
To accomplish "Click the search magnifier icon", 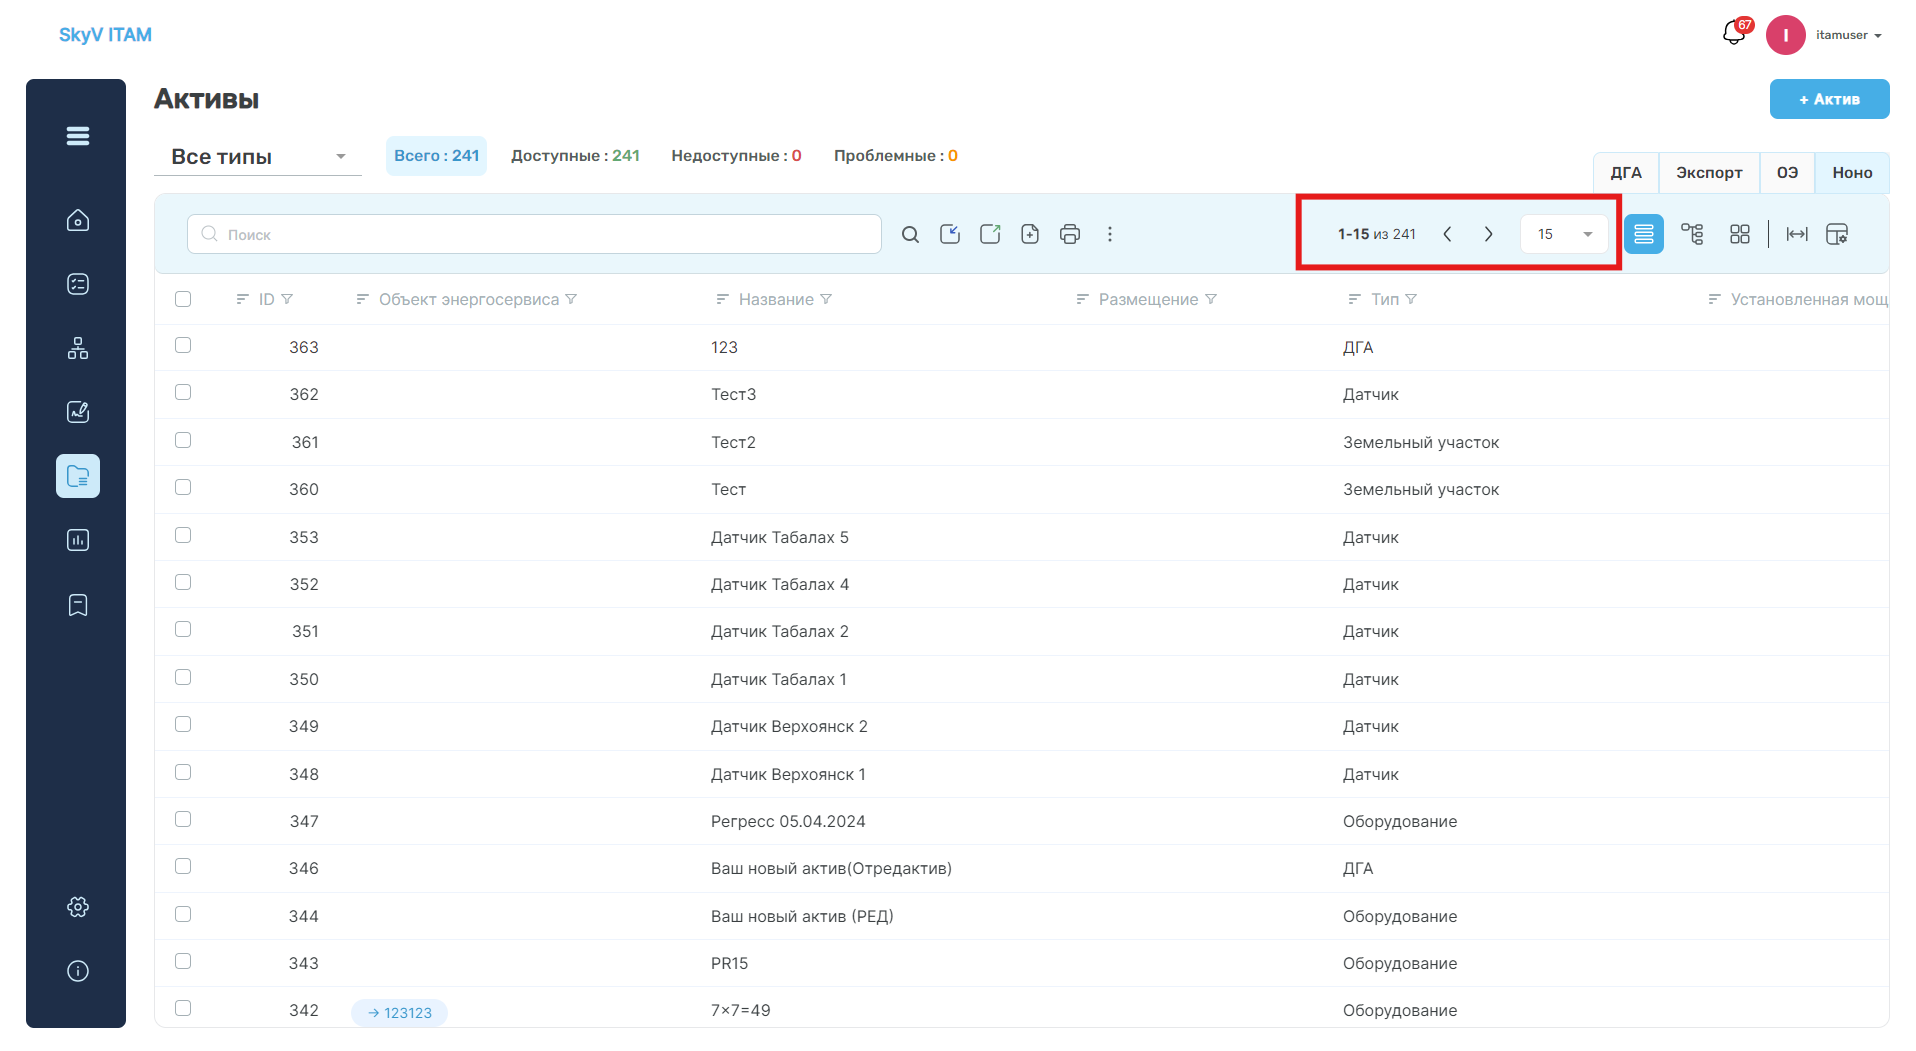I will (910, 234).
